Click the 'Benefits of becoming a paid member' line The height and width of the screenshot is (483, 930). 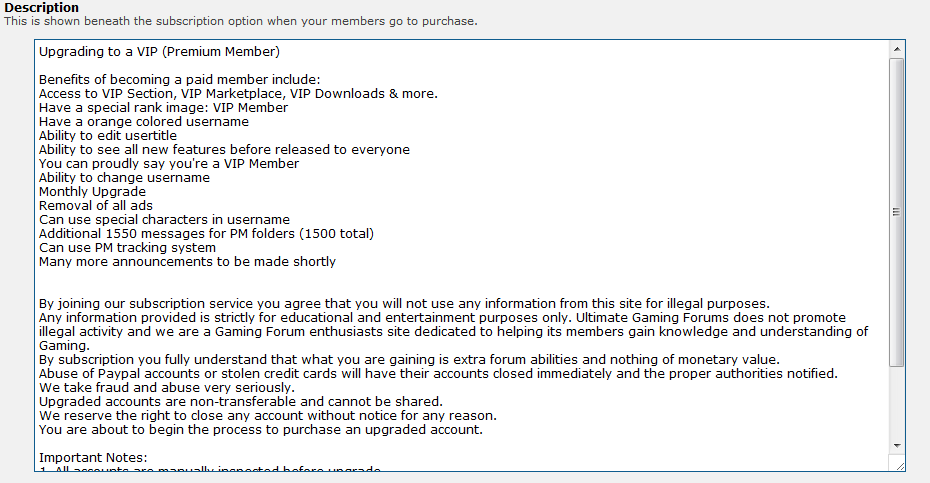(179, 80)
